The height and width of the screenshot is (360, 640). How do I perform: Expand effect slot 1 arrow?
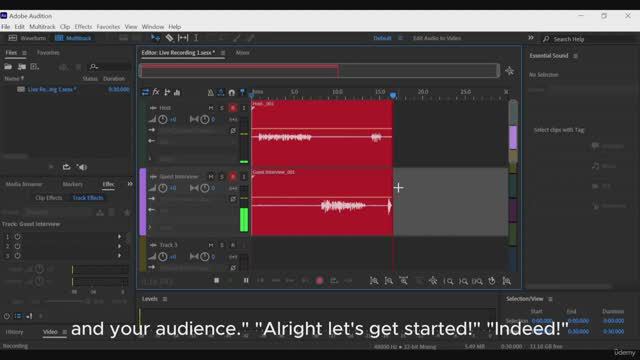(119, 236)
